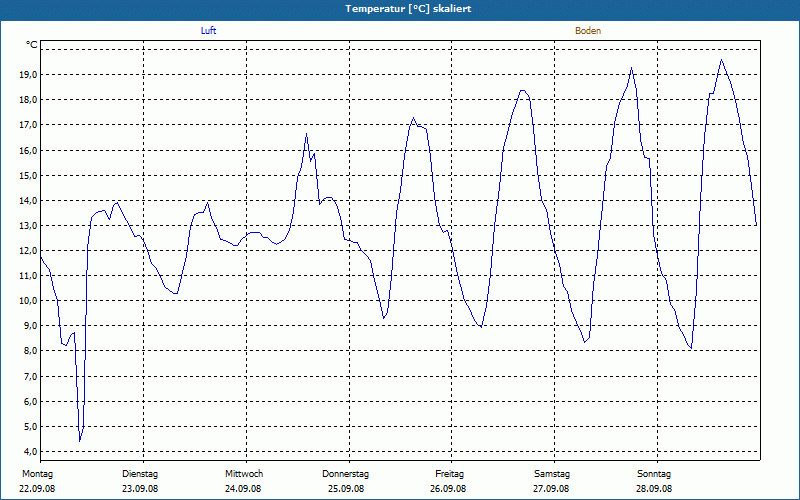800x500 pixels.
Task: Select the 'Montag' day label
Action: 37,474
